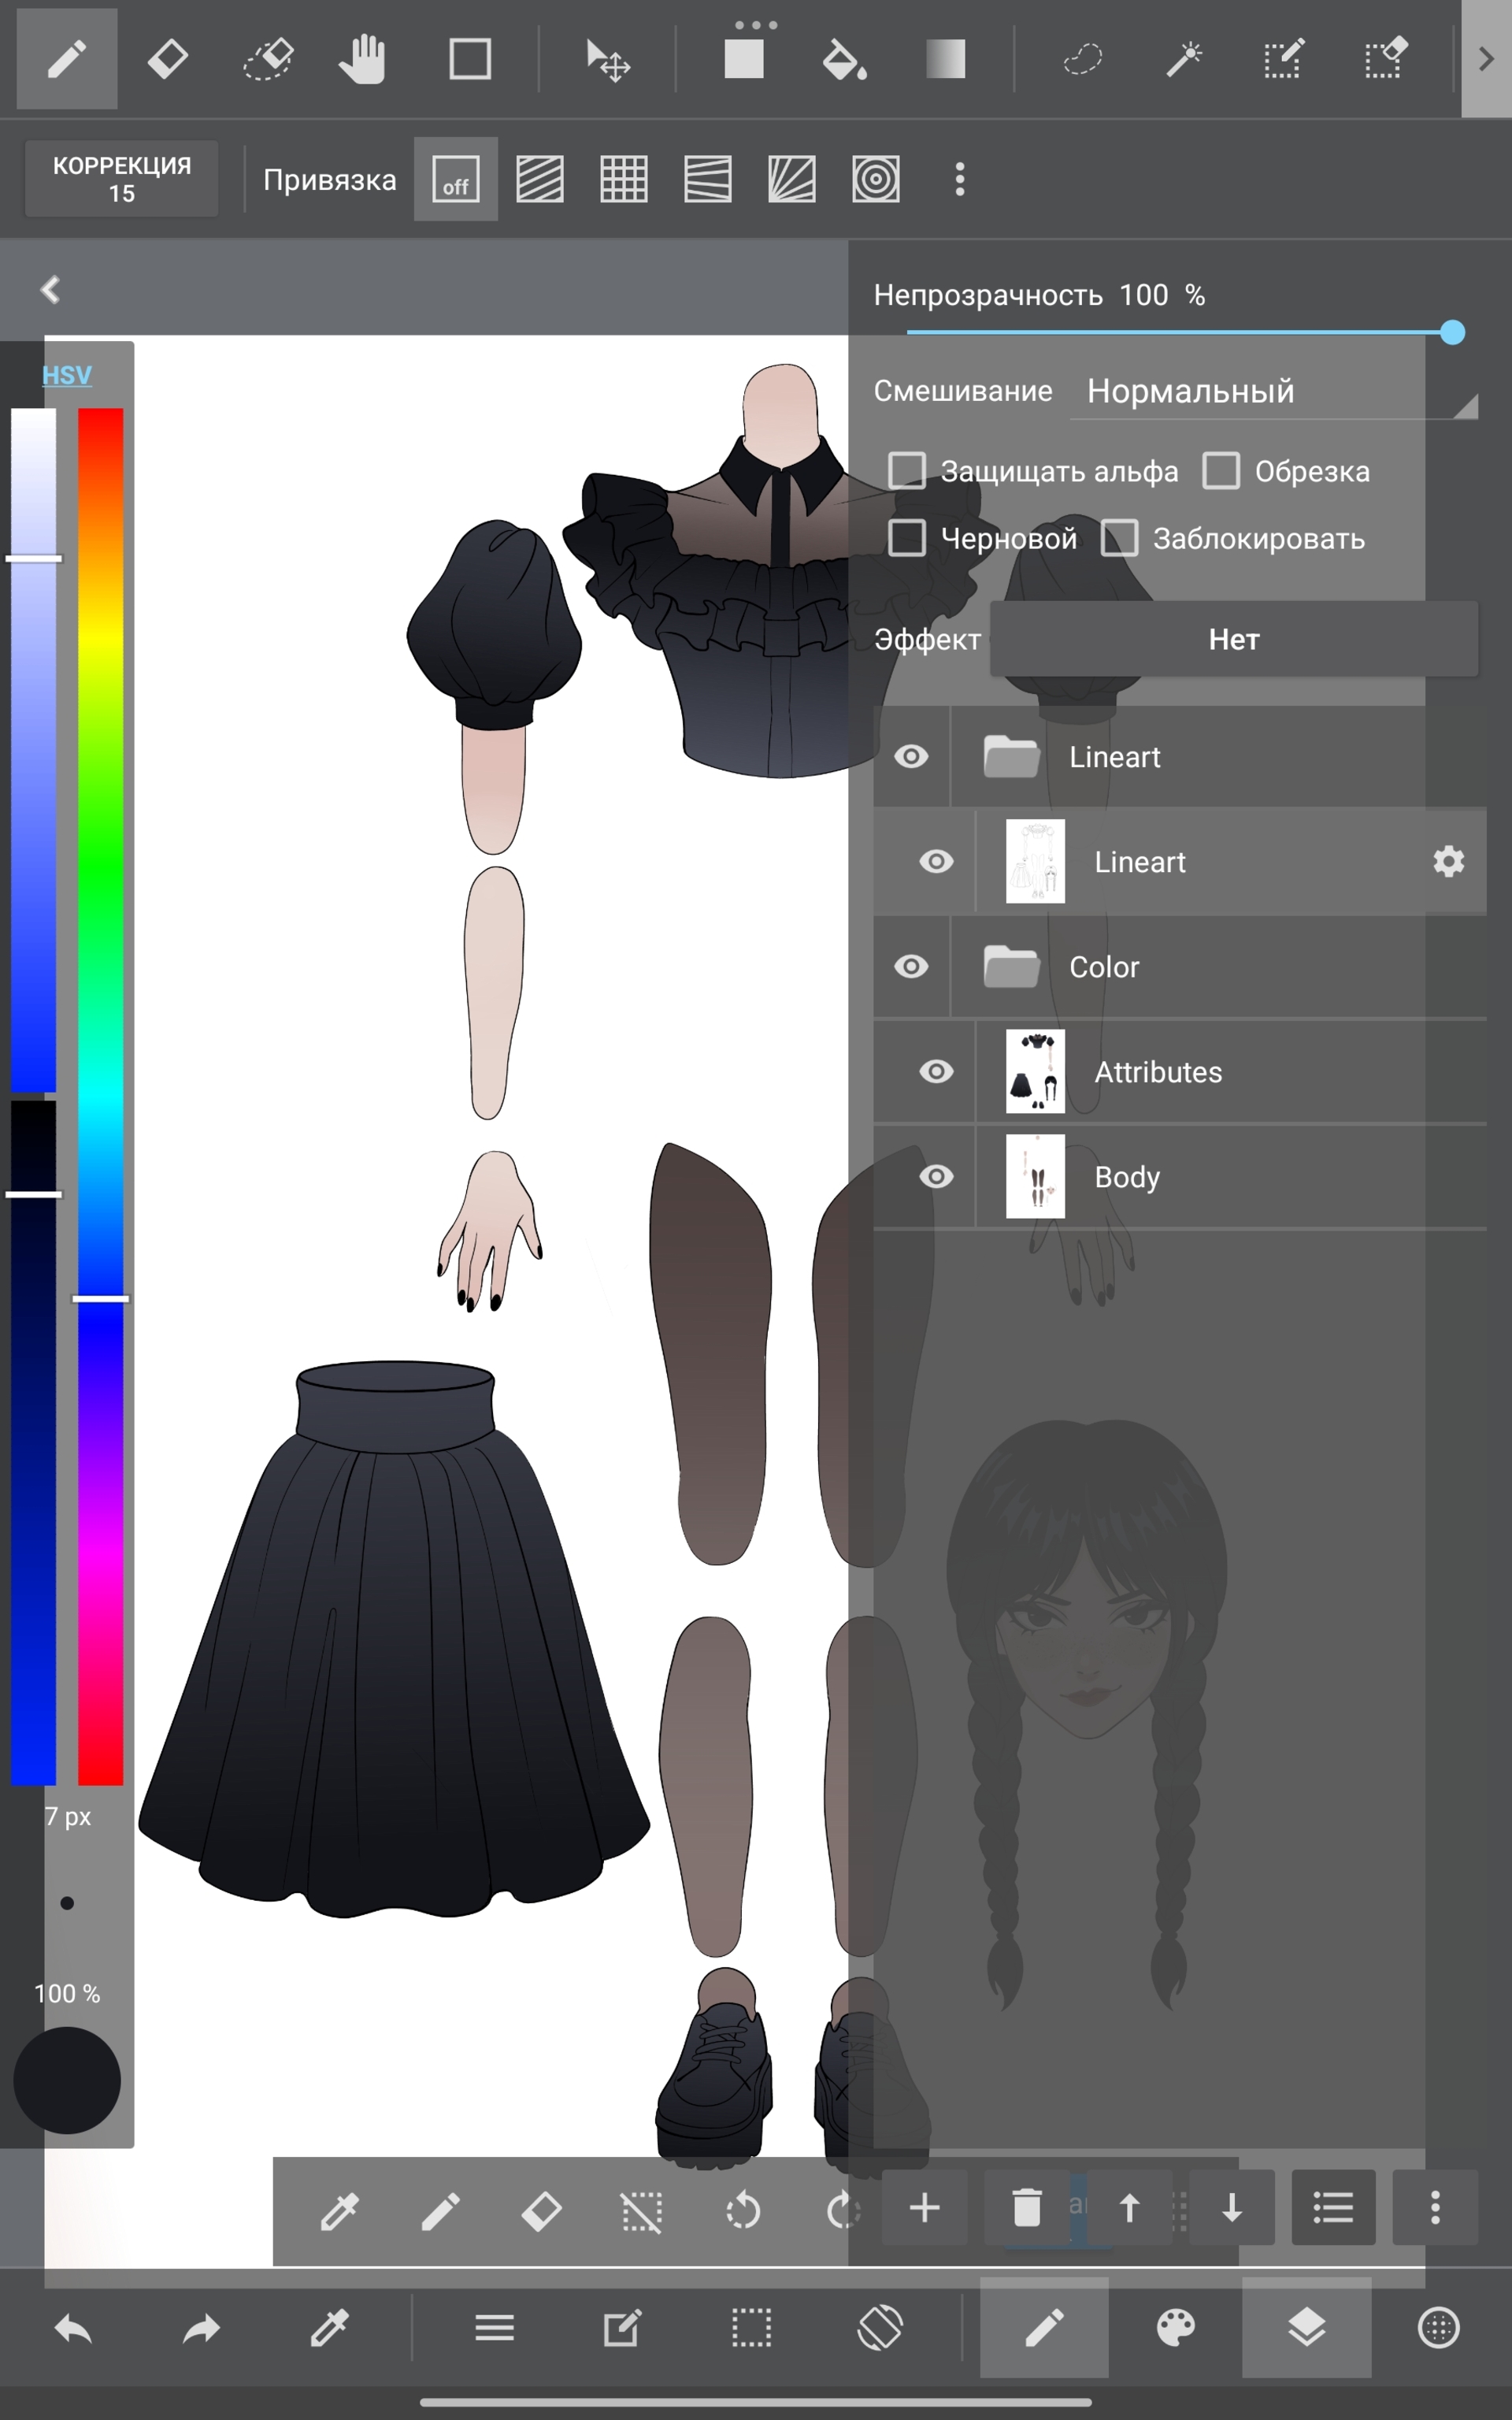
Task: Enable radial circle snap guide
Action: [875, 180]
